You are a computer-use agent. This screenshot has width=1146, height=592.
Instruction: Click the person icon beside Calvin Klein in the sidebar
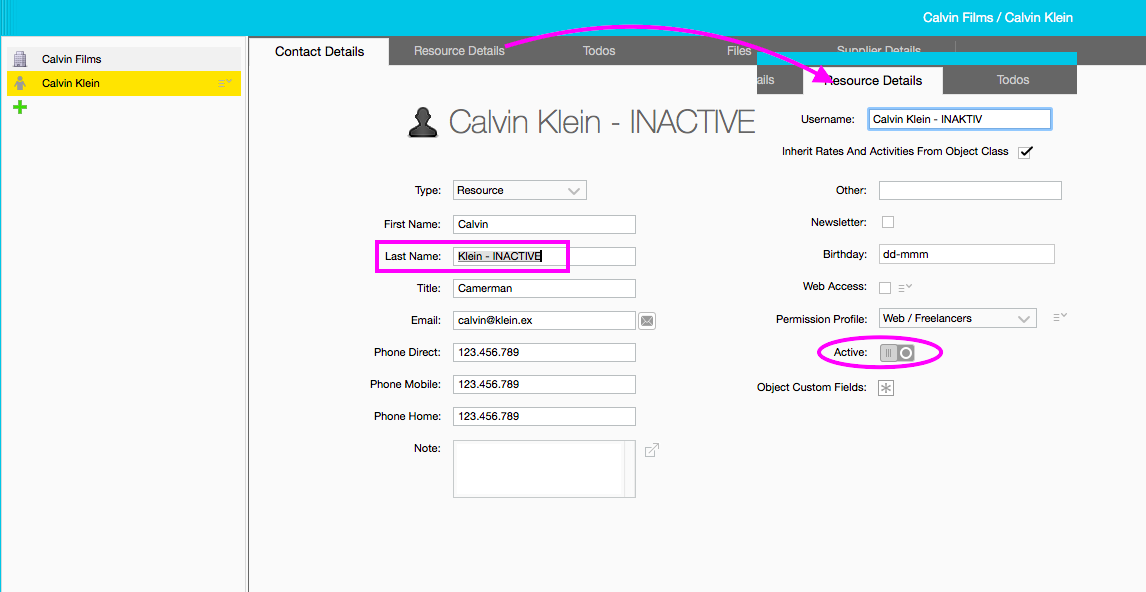[x=20, y=83]
